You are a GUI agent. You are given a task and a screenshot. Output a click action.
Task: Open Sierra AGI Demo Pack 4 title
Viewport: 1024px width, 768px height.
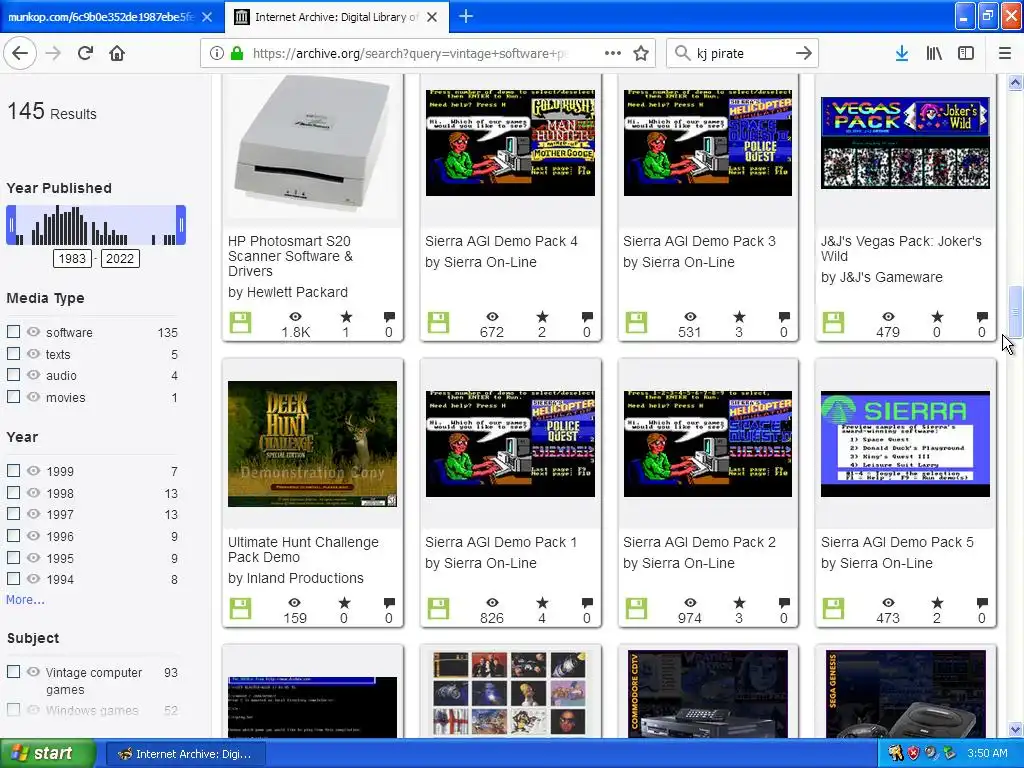point(501,241)
